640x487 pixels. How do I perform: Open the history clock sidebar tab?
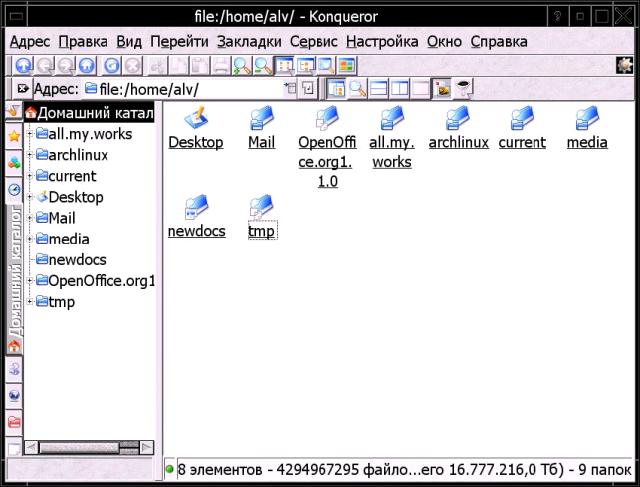pyautogui.click(x=14, y=189)
